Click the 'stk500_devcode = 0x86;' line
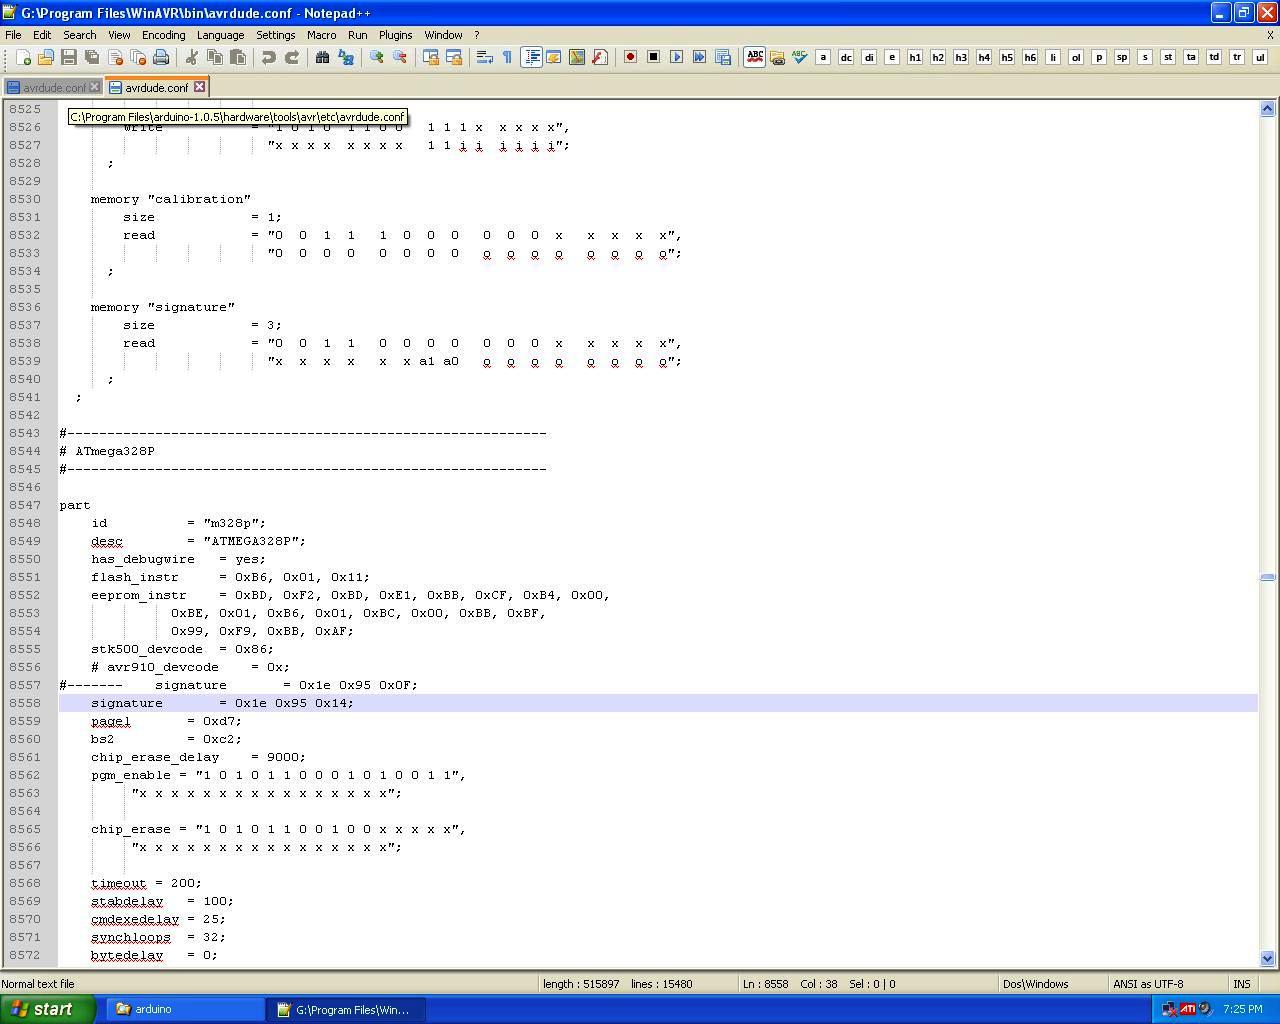 pos(182,649)
